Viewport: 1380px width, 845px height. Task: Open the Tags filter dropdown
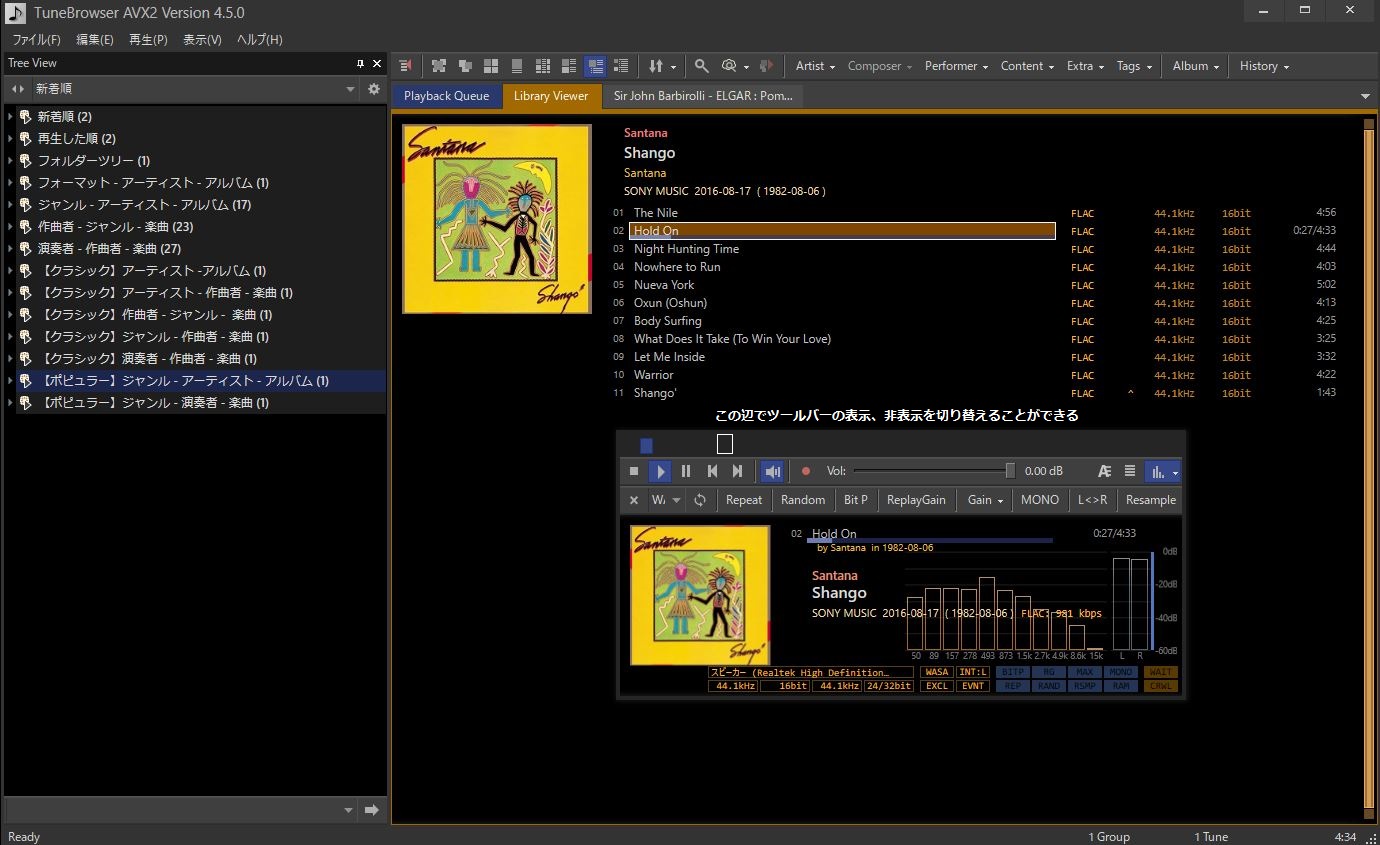(1134, 66)
